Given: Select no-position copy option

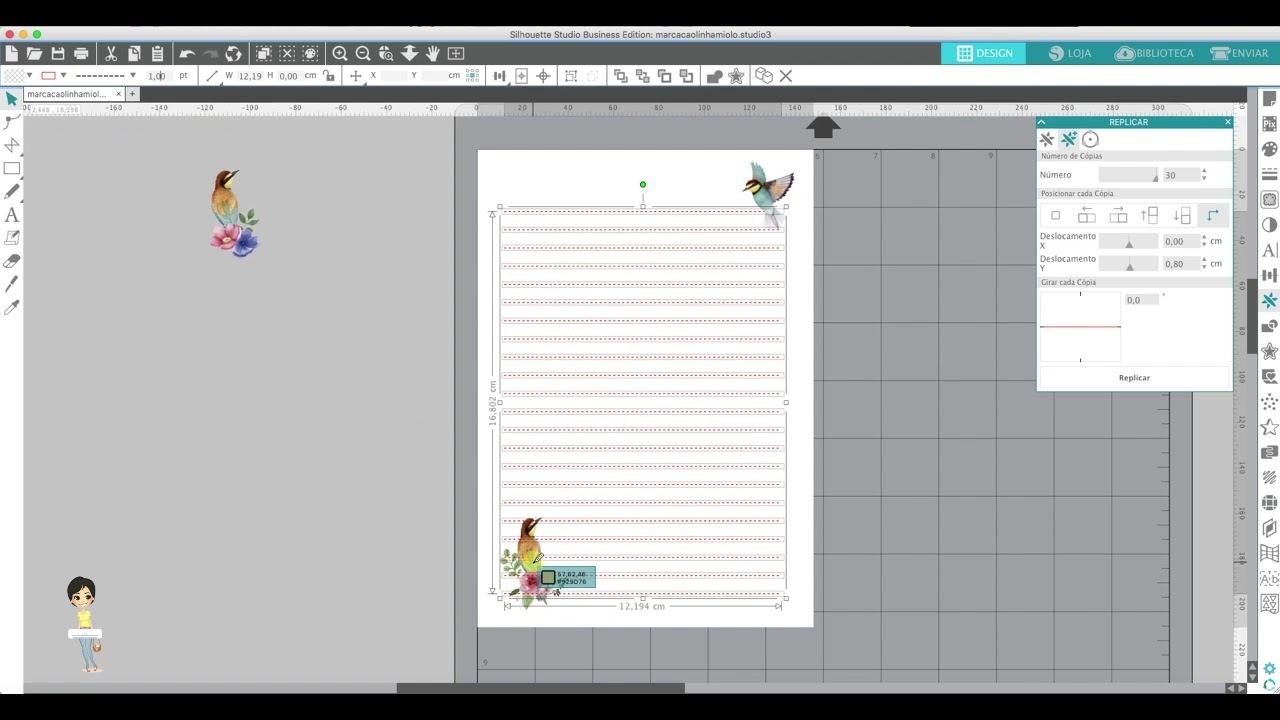Looking at the screenshot, I should pyautogui.click(x=1055, y=215).
